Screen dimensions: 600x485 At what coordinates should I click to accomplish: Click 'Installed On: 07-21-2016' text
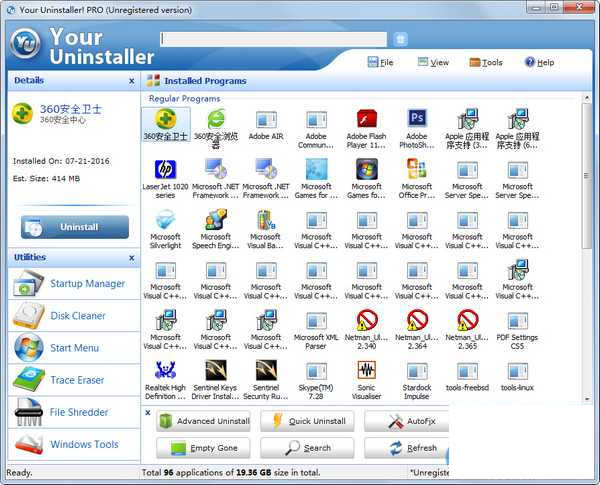61,161
